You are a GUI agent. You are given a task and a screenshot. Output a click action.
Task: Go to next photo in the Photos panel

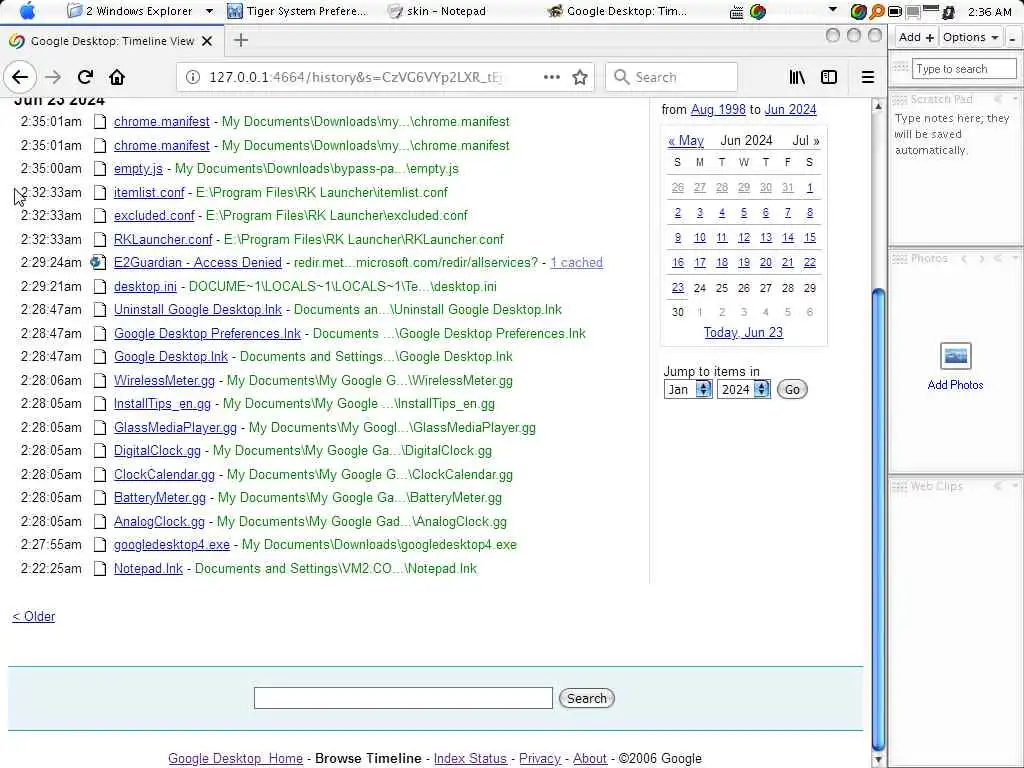[981, 259]
